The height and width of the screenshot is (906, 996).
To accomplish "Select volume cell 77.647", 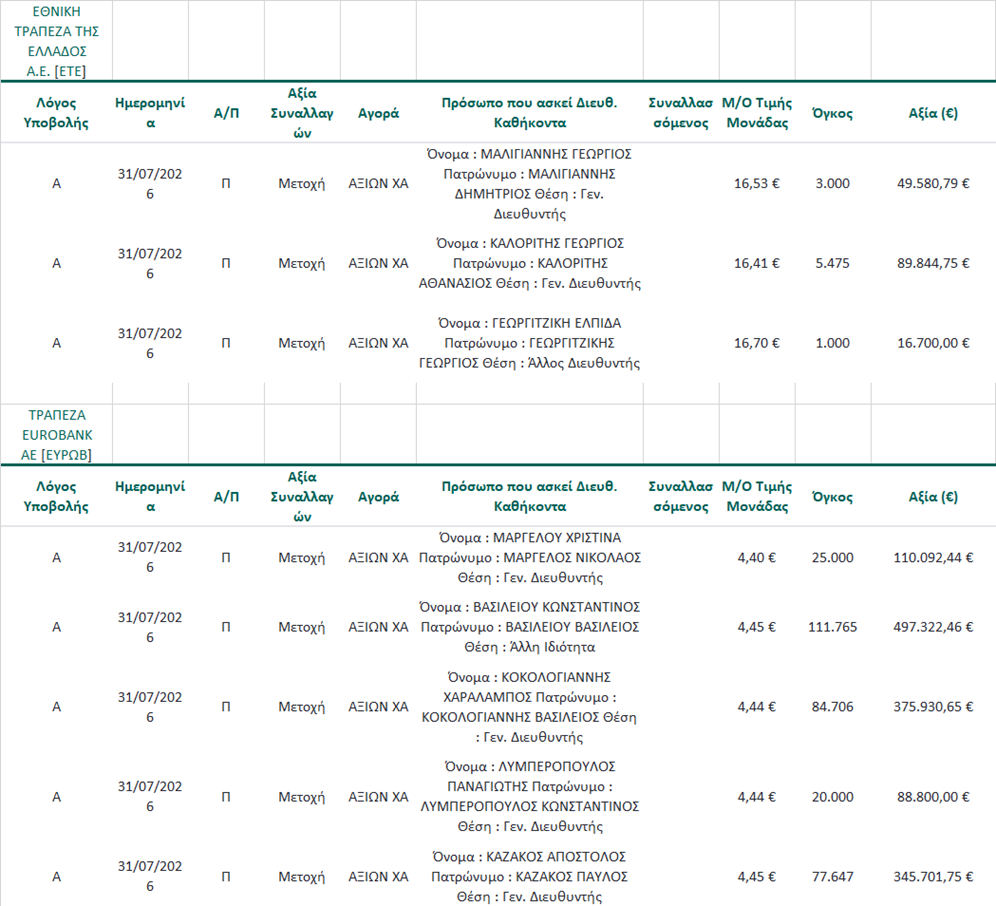I will point(833,877).
